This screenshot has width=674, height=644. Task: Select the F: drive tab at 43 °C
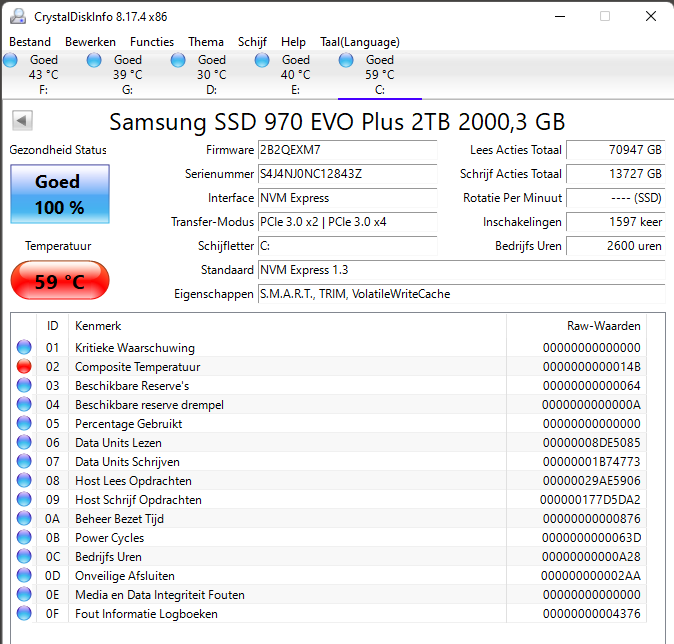[43, 75]
